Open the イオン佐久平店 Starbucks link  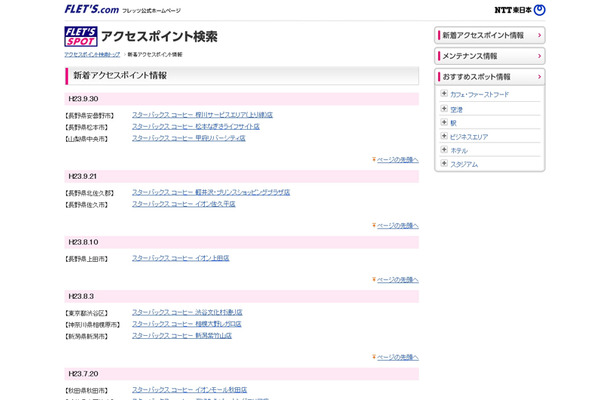pyautogui.click(x=184, y=204)
